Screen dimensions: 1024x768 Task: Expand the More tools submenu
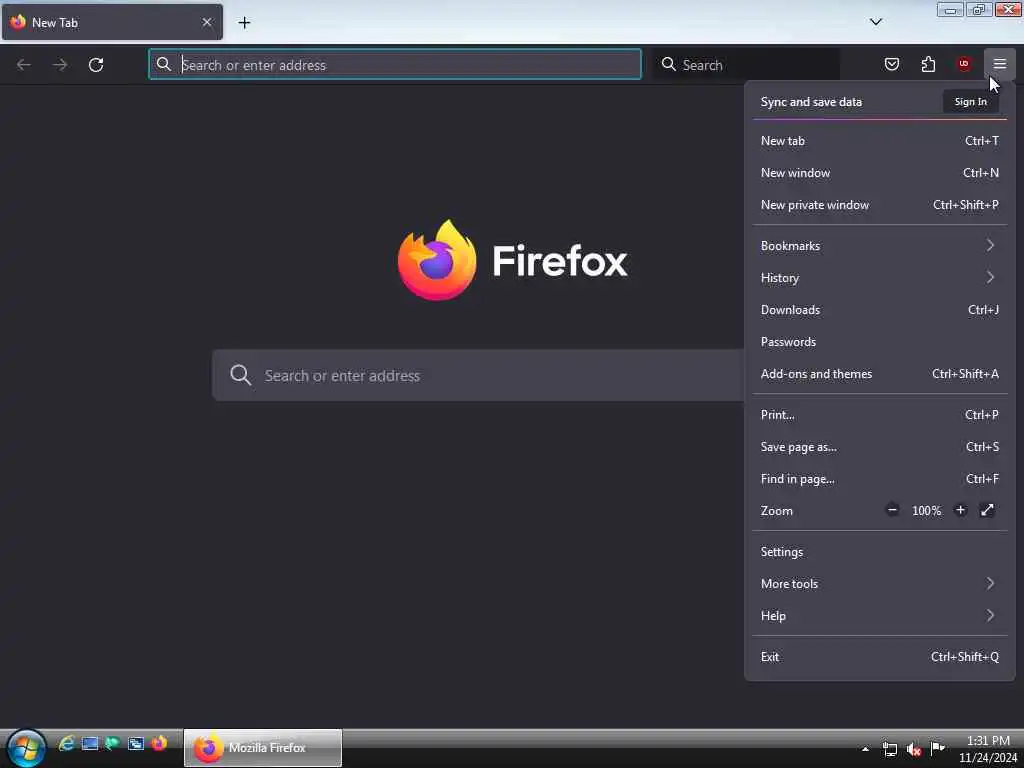880,584
